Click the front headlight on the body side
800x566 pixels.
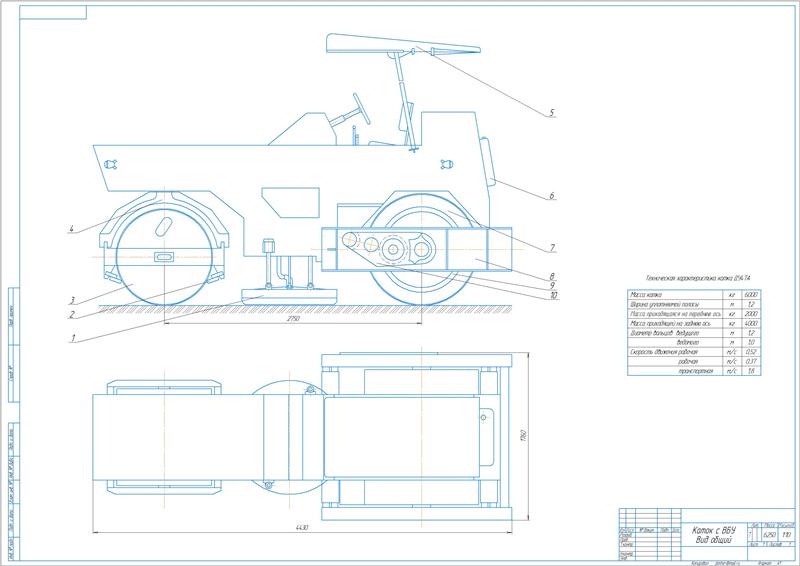[x=111, y=164]
